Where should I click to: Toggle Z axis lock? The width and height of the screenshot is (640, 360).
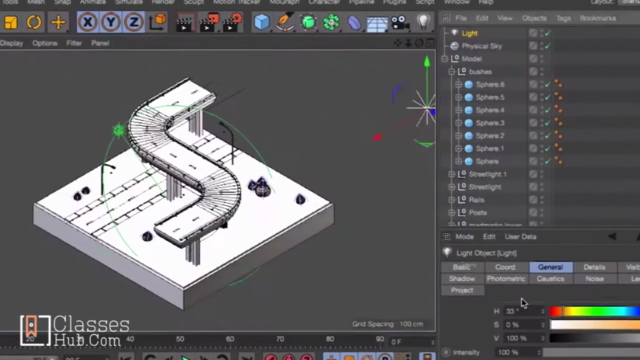tap(134, 22)
